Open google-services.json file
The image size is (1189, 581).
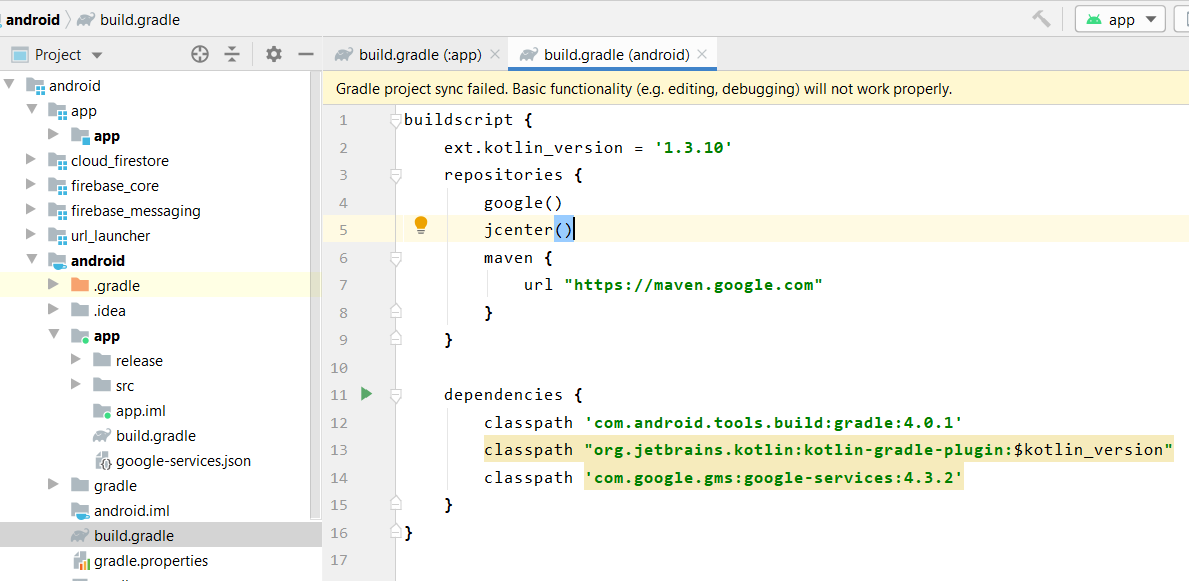184,461
